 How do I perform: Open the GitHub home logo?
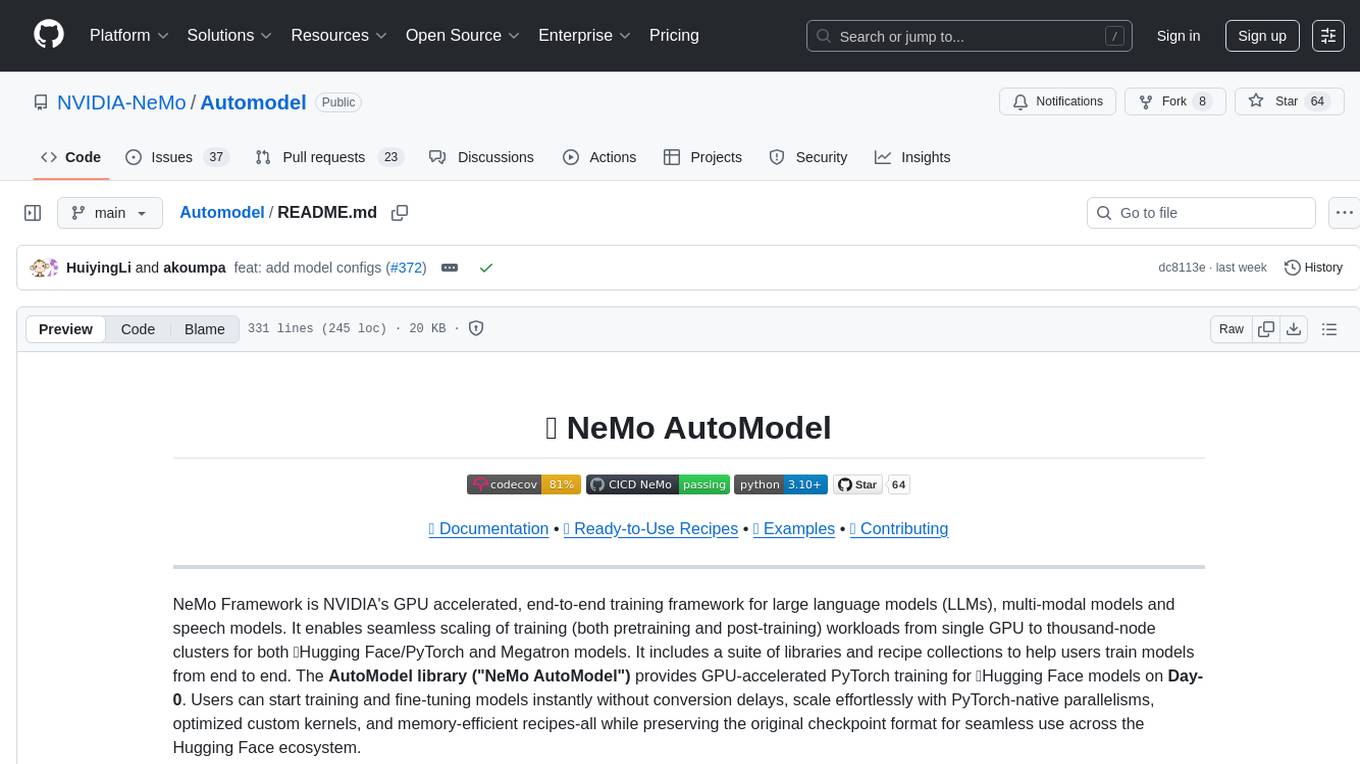coord(49,35)
